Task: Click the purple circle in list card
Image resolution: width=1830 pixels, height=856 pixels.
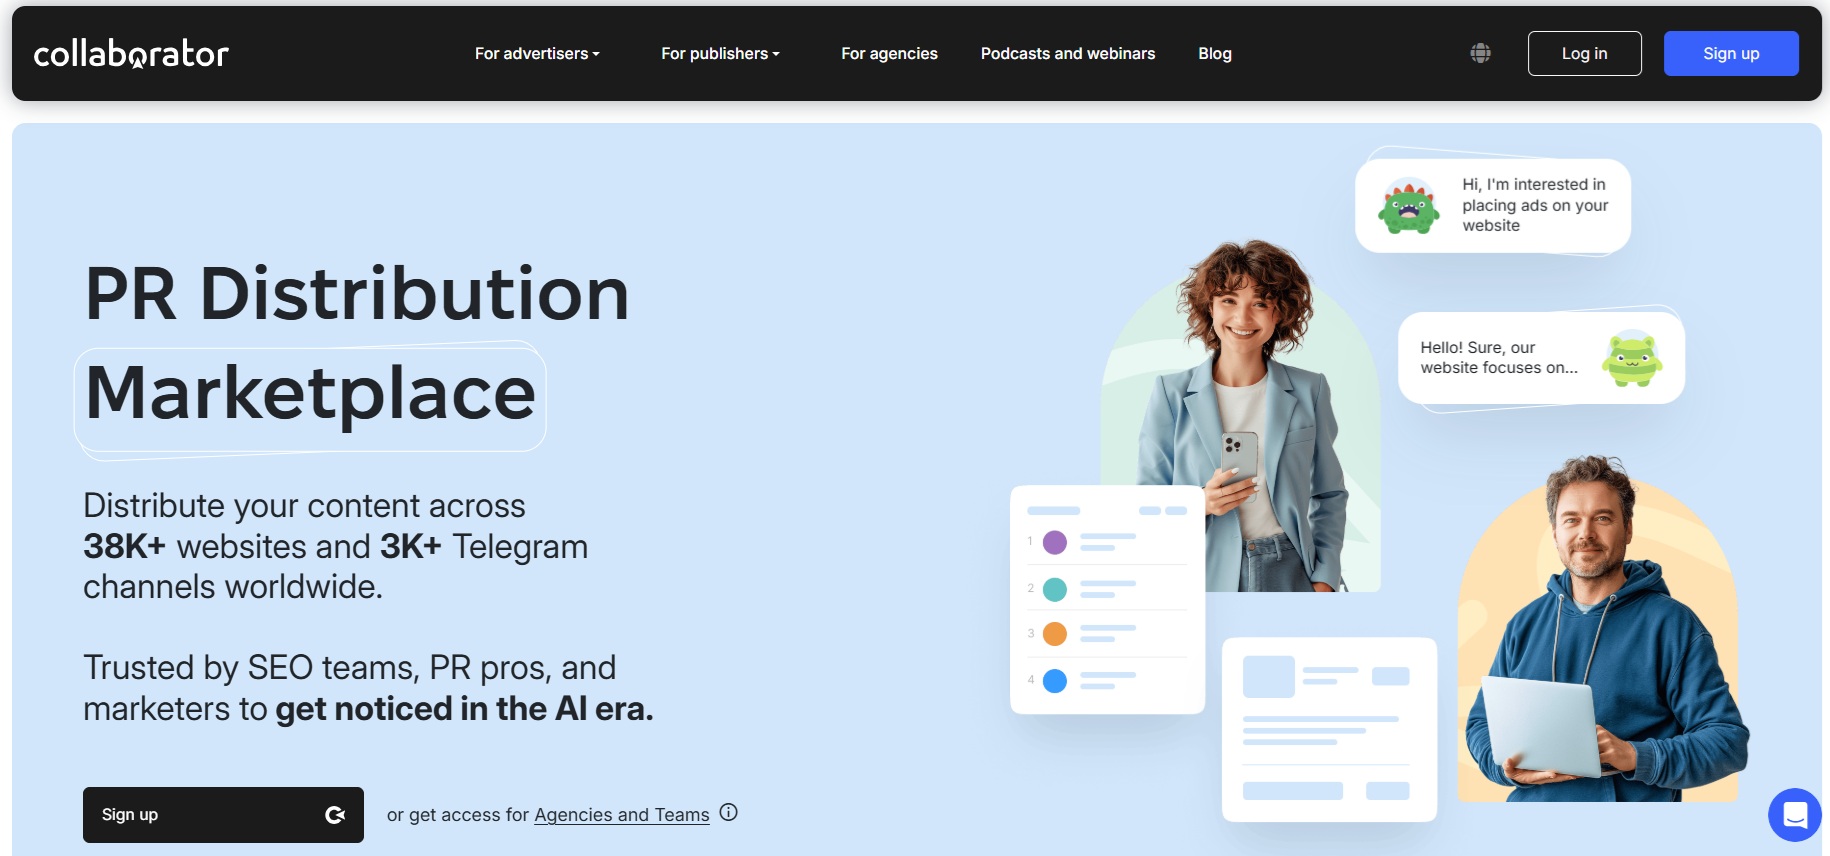Action: [1055, 542]
